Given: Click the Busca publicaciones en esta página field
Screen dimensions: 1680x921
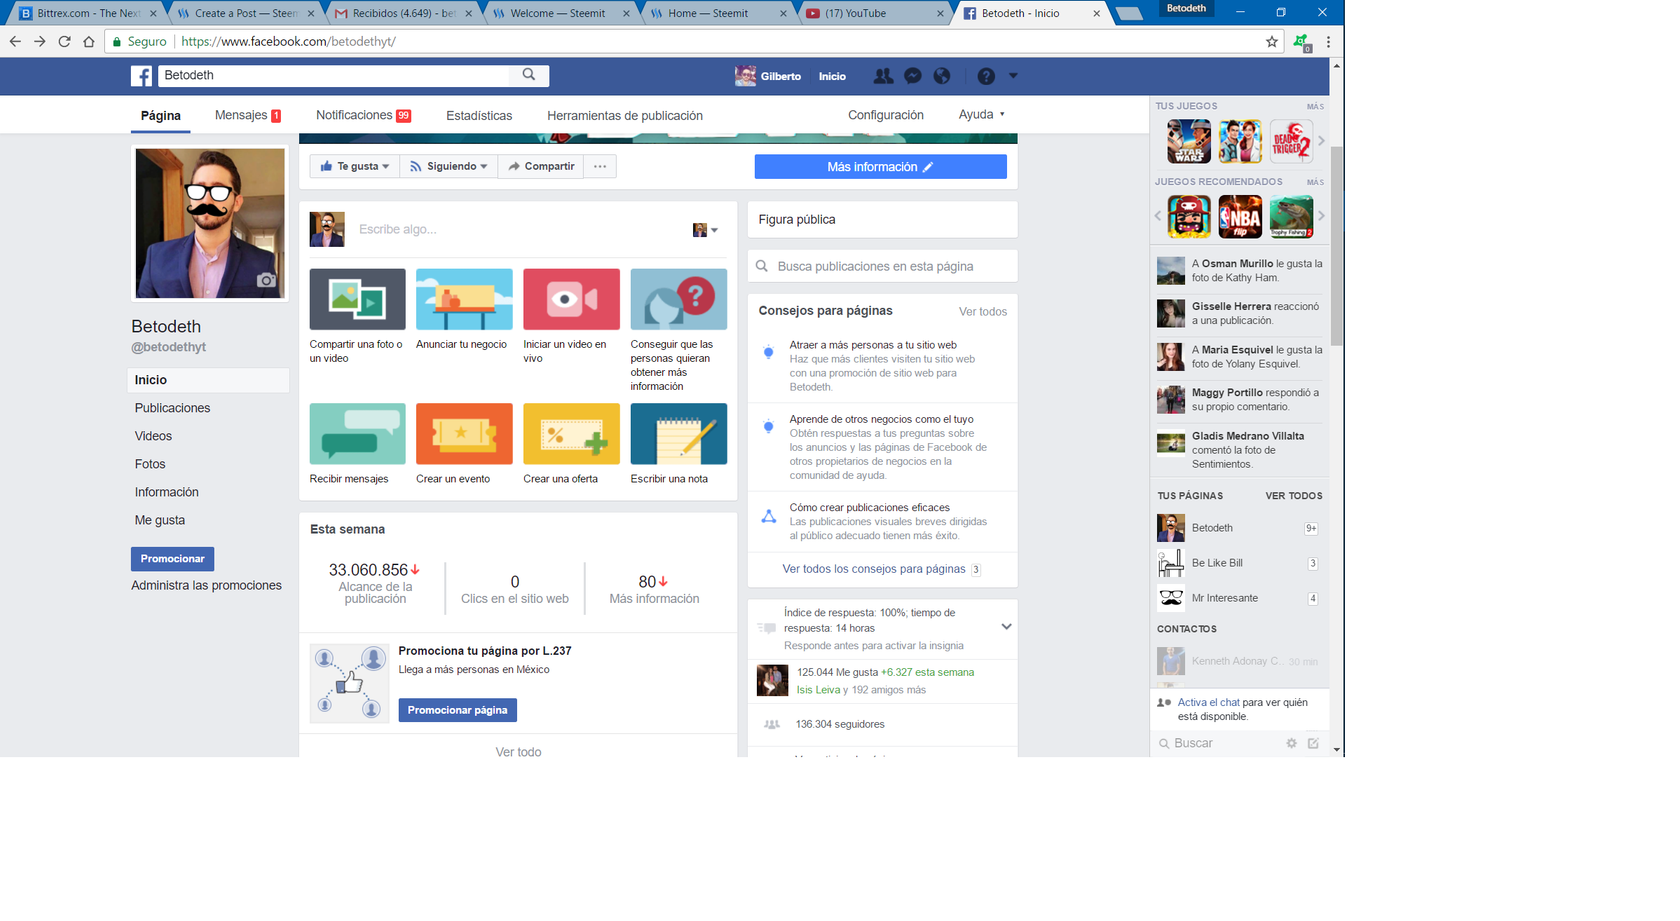Looking at the screenshot, I should click(882, 266).
